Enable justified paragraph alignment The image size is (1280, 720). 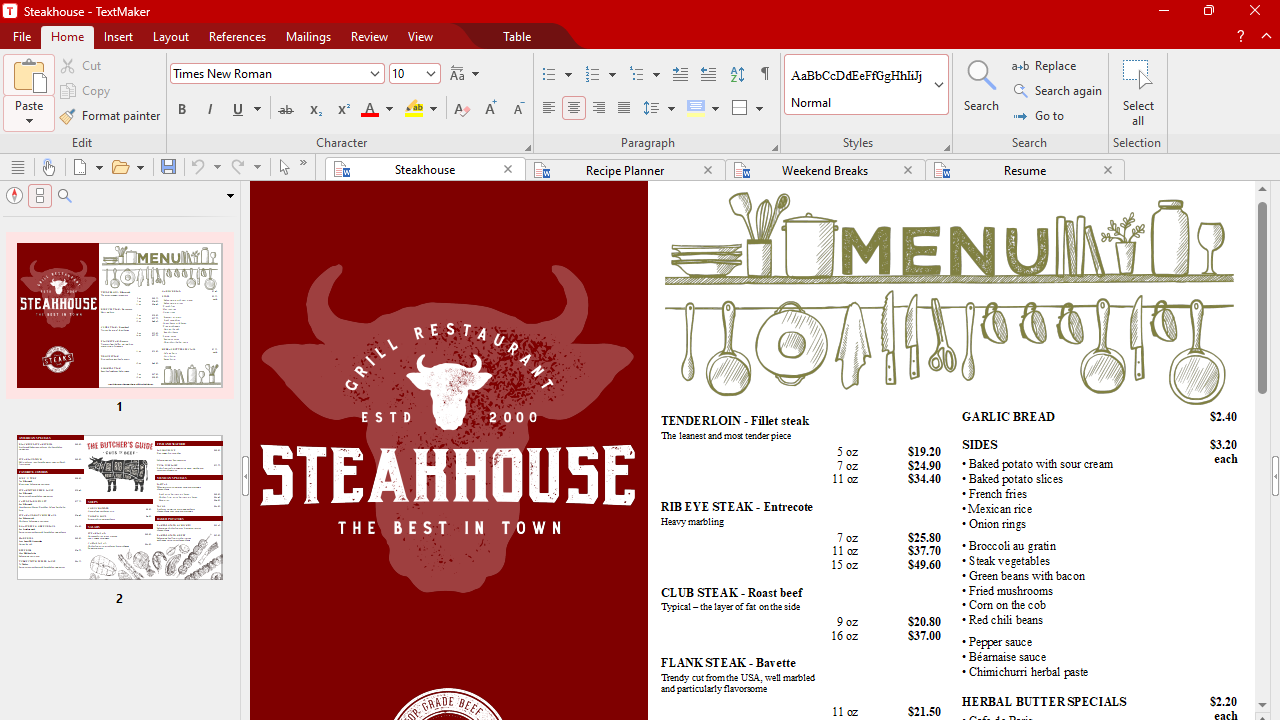point(624,108)
